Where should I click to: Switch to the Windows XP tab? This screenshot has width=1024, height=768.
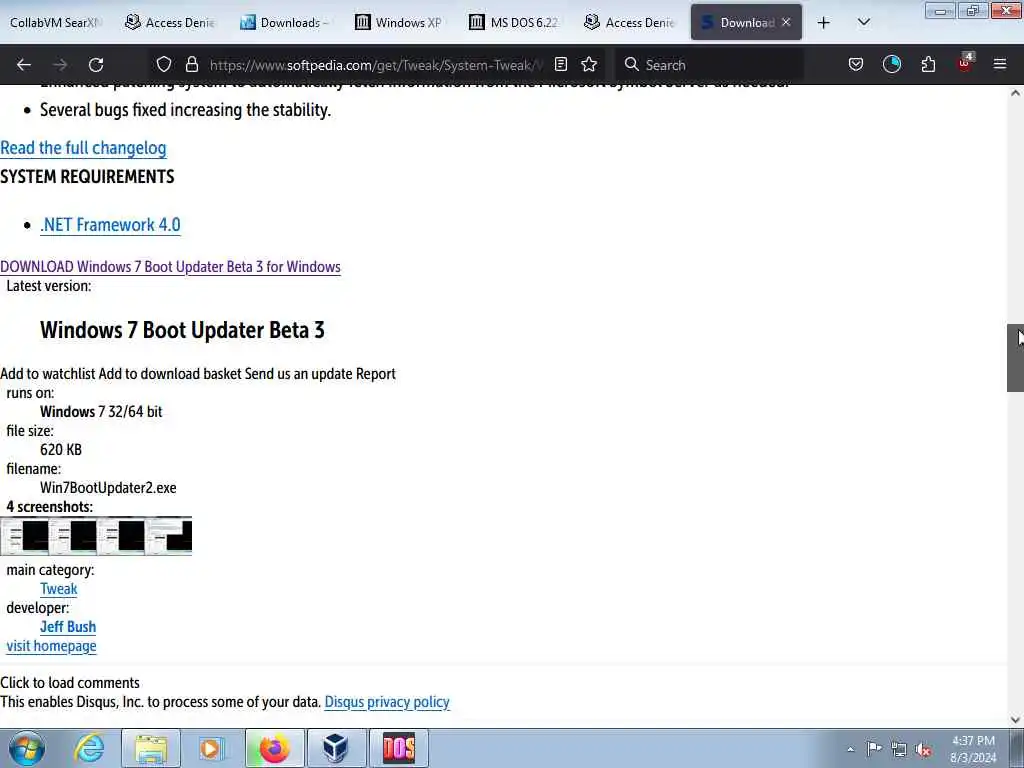pyautogui.click(x=401, y=23)
